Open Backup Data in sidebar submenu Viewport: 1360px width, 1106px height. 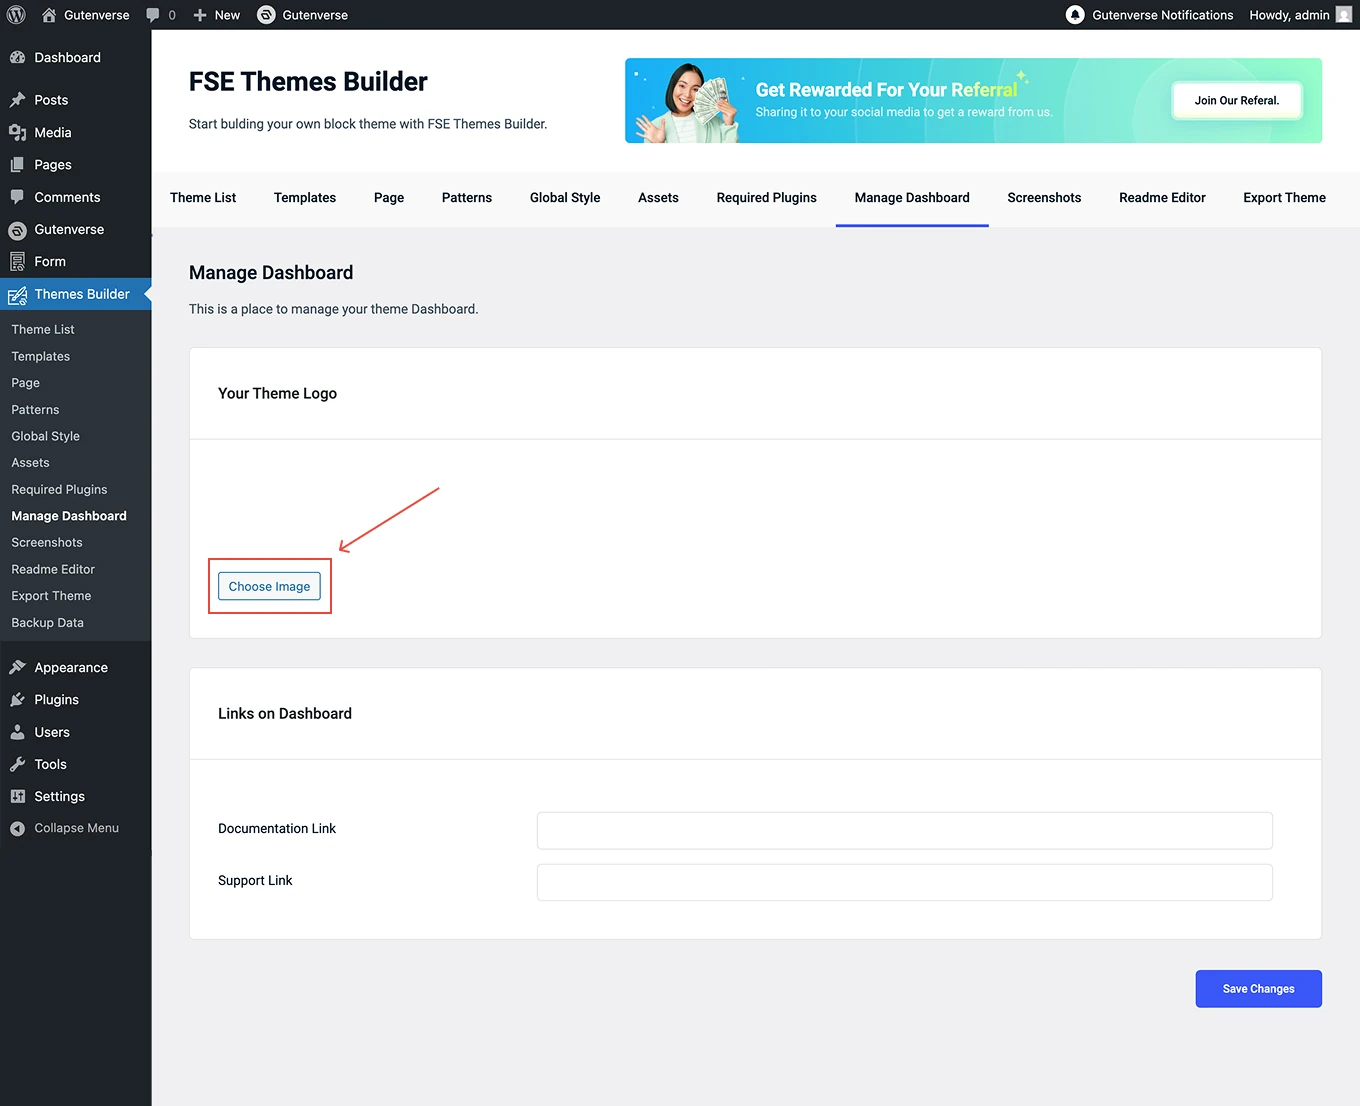(47, 623)
